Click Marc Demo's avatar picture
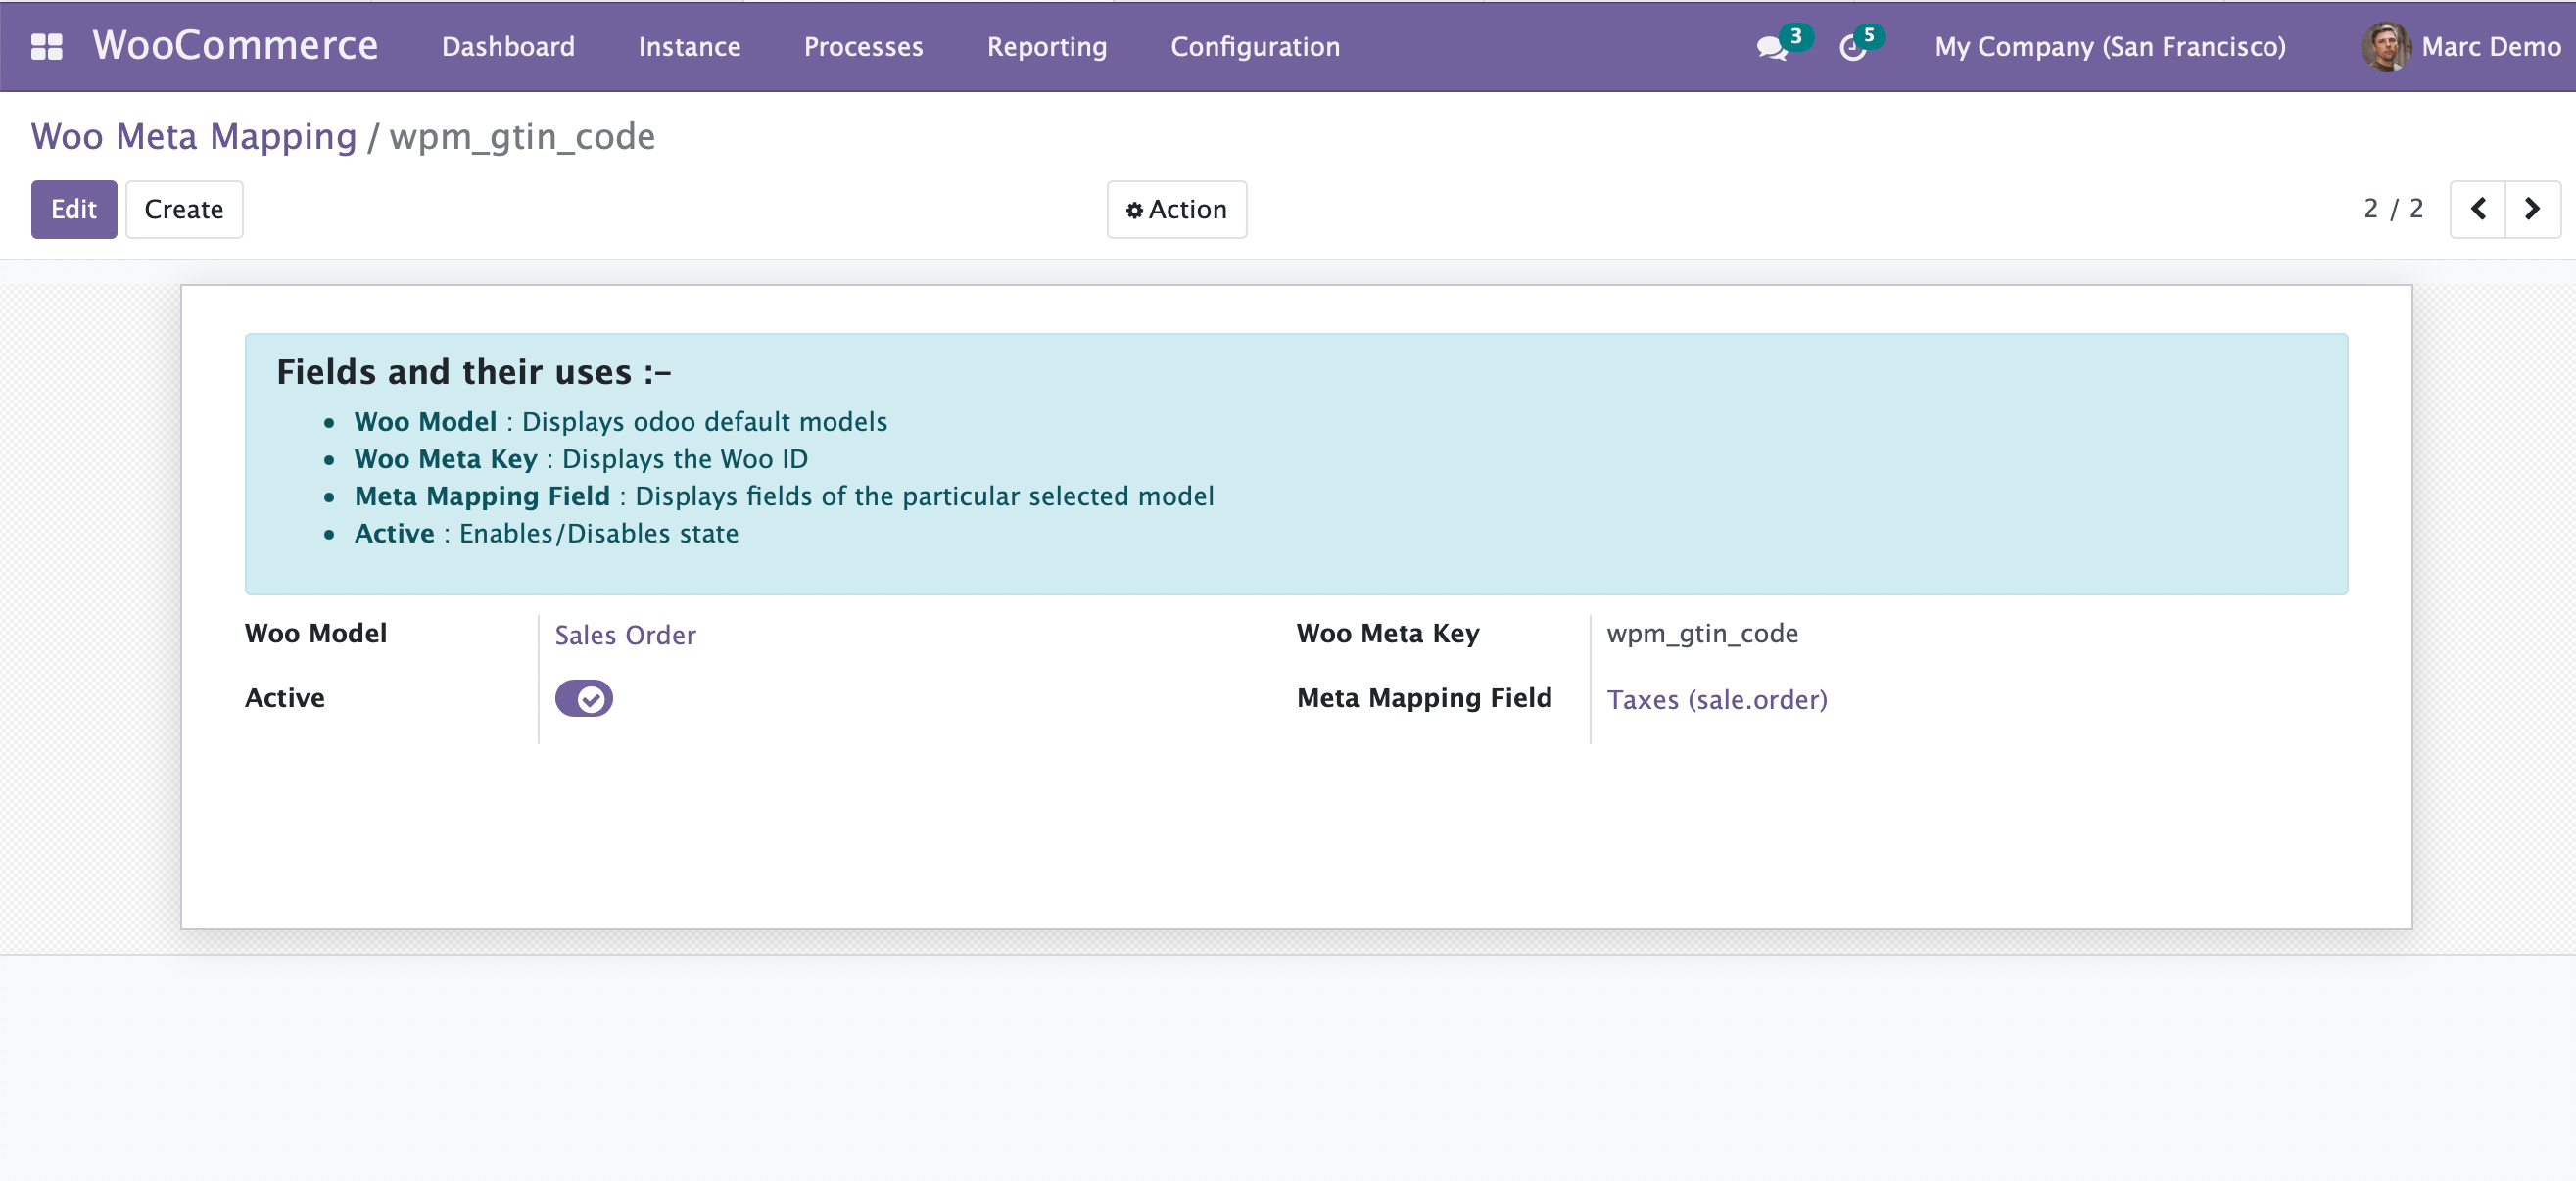Screen dimensions: 2576x1181 click(x=2385, y=46)
